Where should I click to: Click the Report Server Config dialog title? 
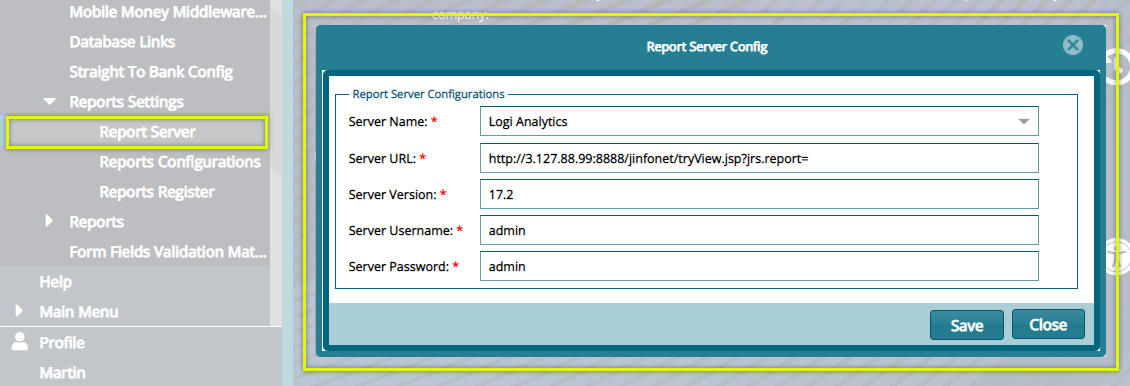click(x=707, y=47)
